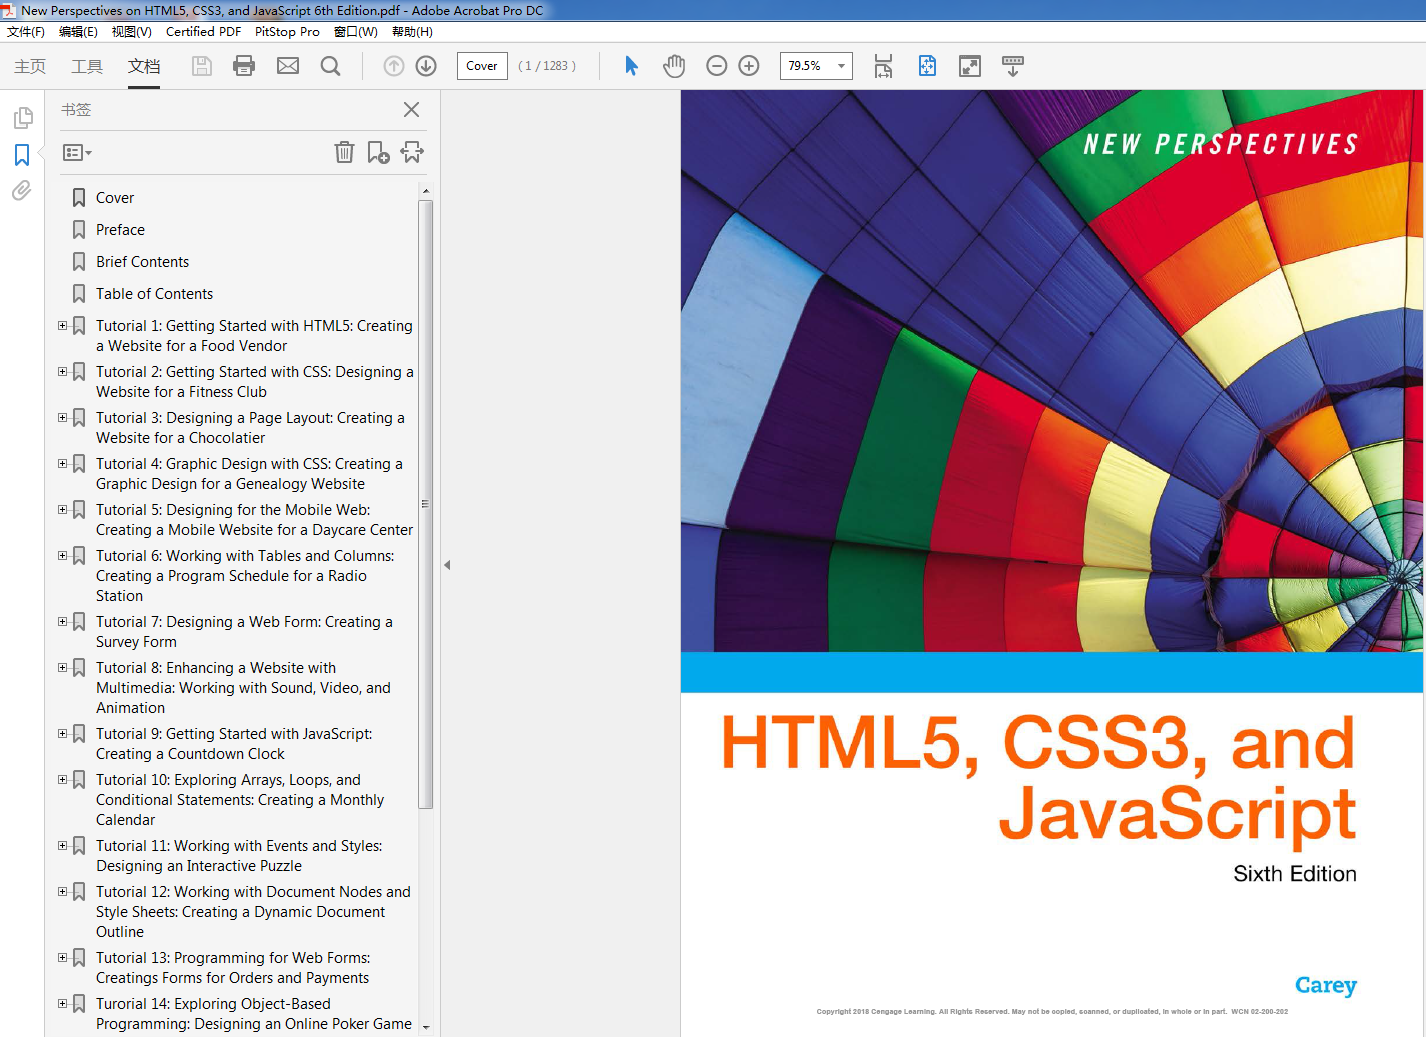Screen dimensions: 1426x1037
Task: Open Page Thumbnails panel icon
Action: click(x=22, y=118)
